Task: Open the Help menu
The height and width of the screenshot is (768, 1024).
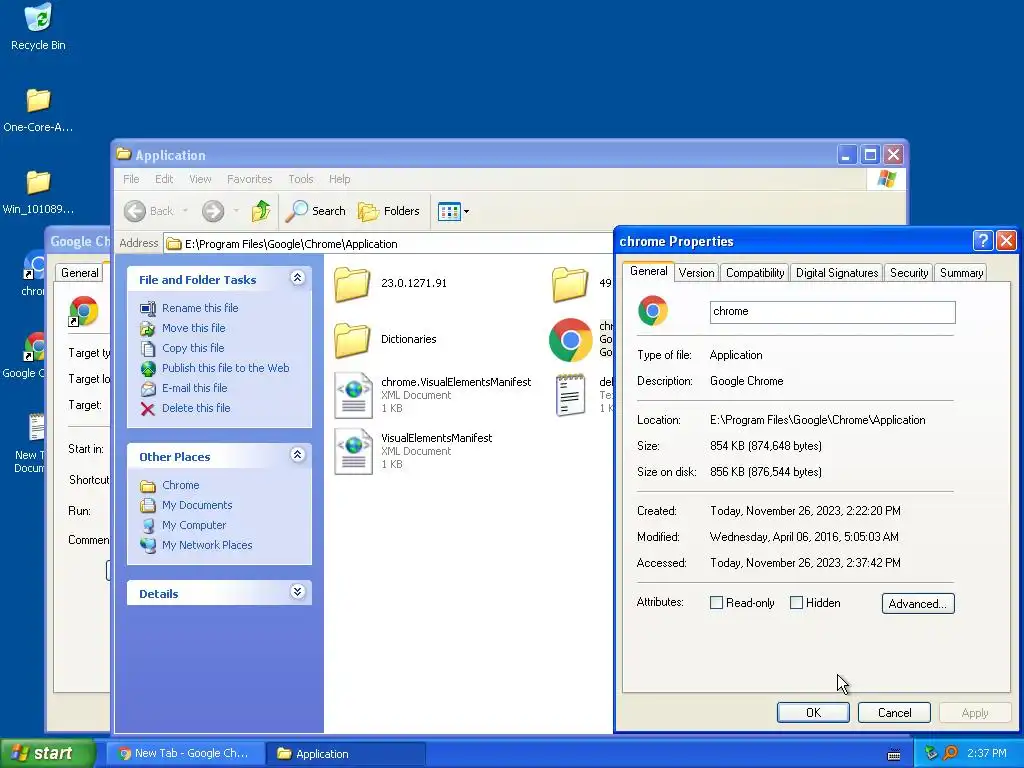Action: click(x=339, y=179)
